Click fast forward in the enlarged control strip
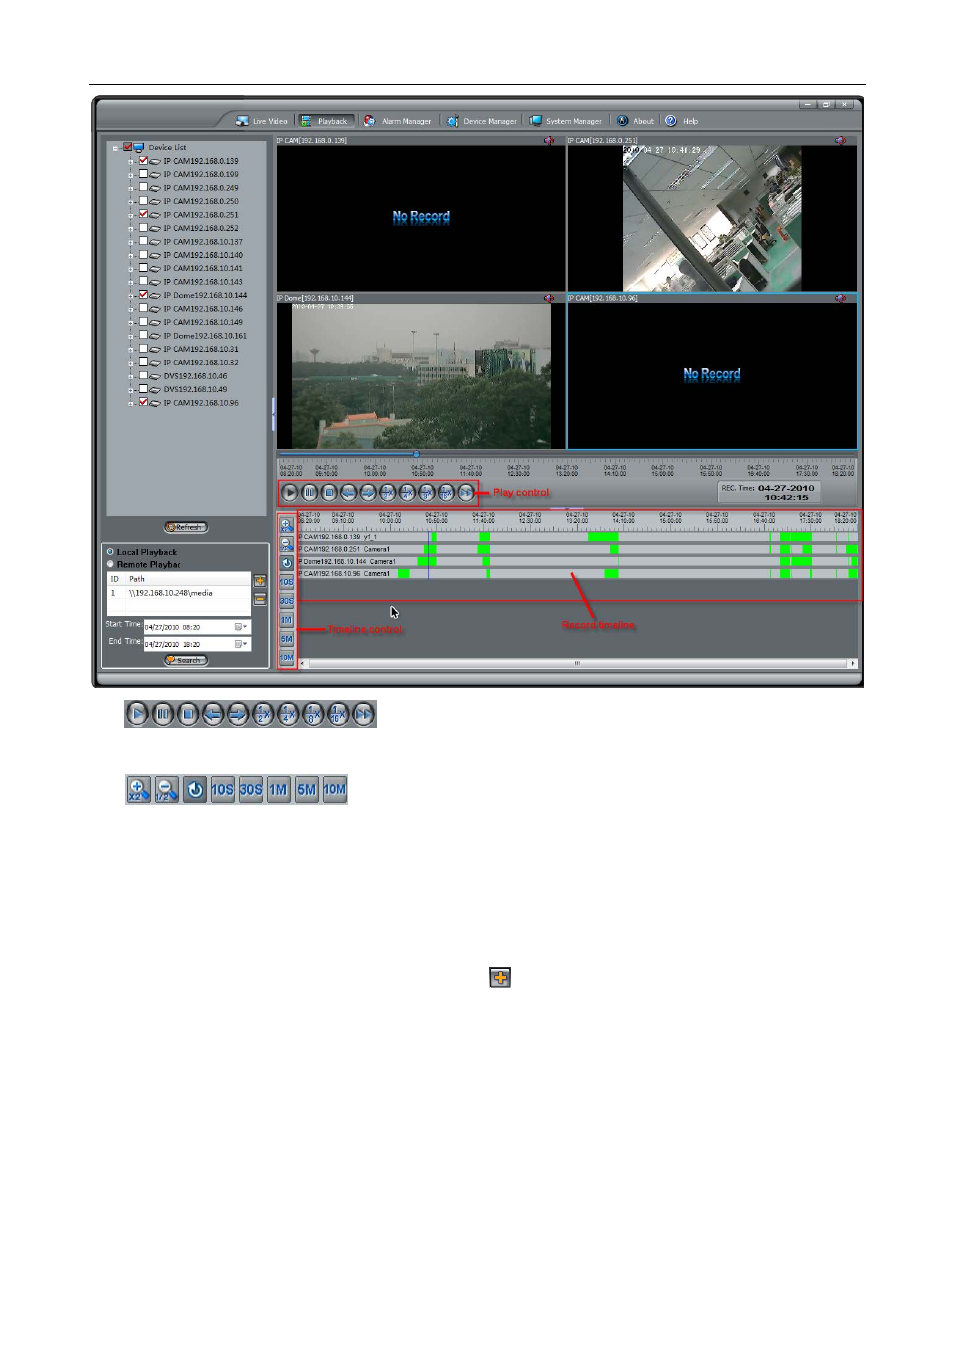Screen dimensions: 955x1350 (x=364, y=714)
